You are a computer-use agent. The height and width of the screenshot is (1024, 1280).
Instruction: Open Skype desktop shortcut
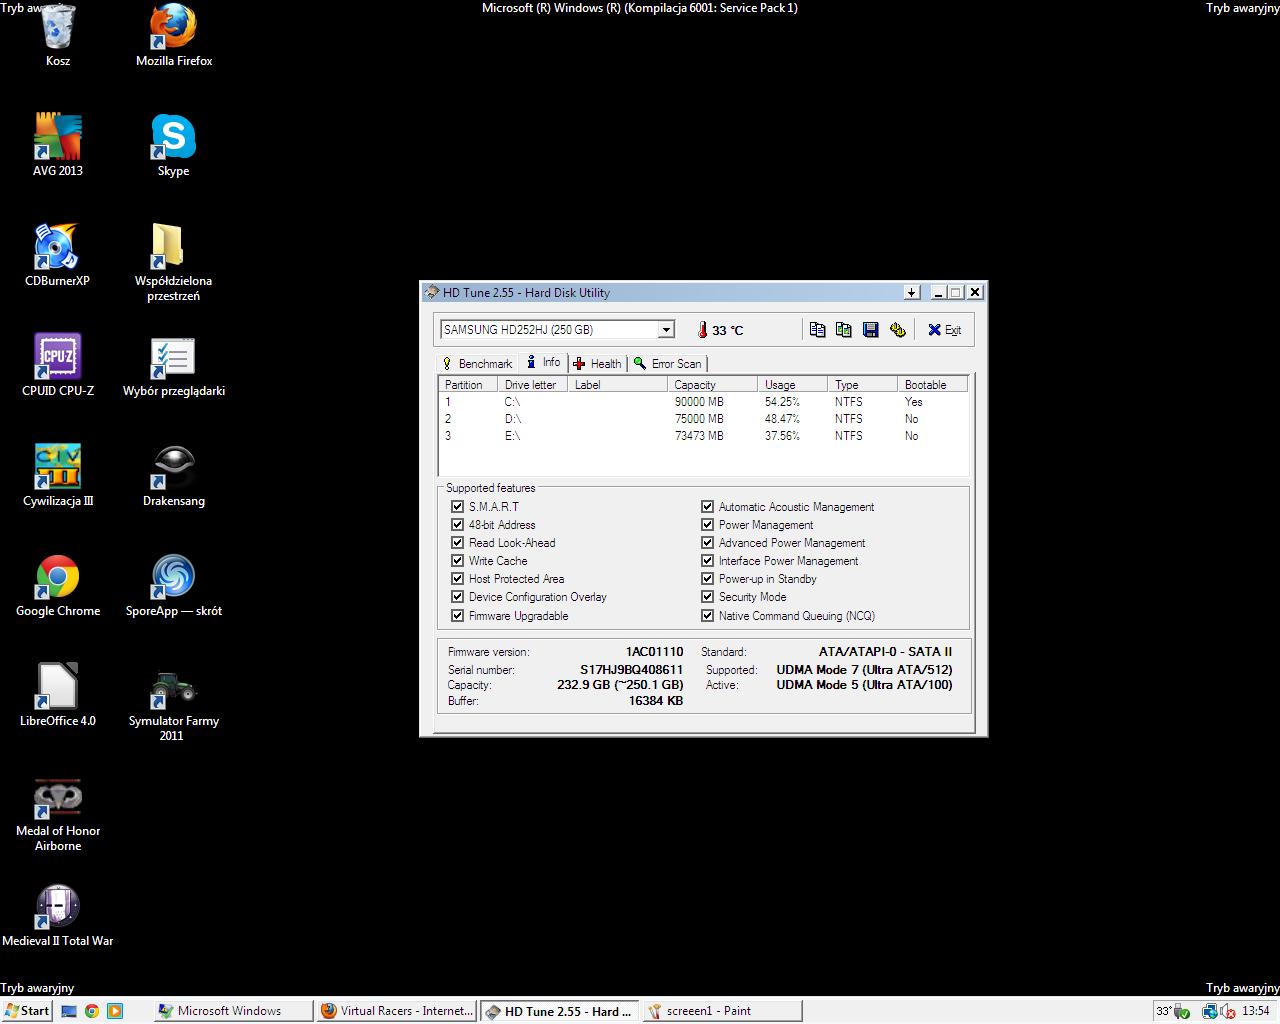(173, 146)
